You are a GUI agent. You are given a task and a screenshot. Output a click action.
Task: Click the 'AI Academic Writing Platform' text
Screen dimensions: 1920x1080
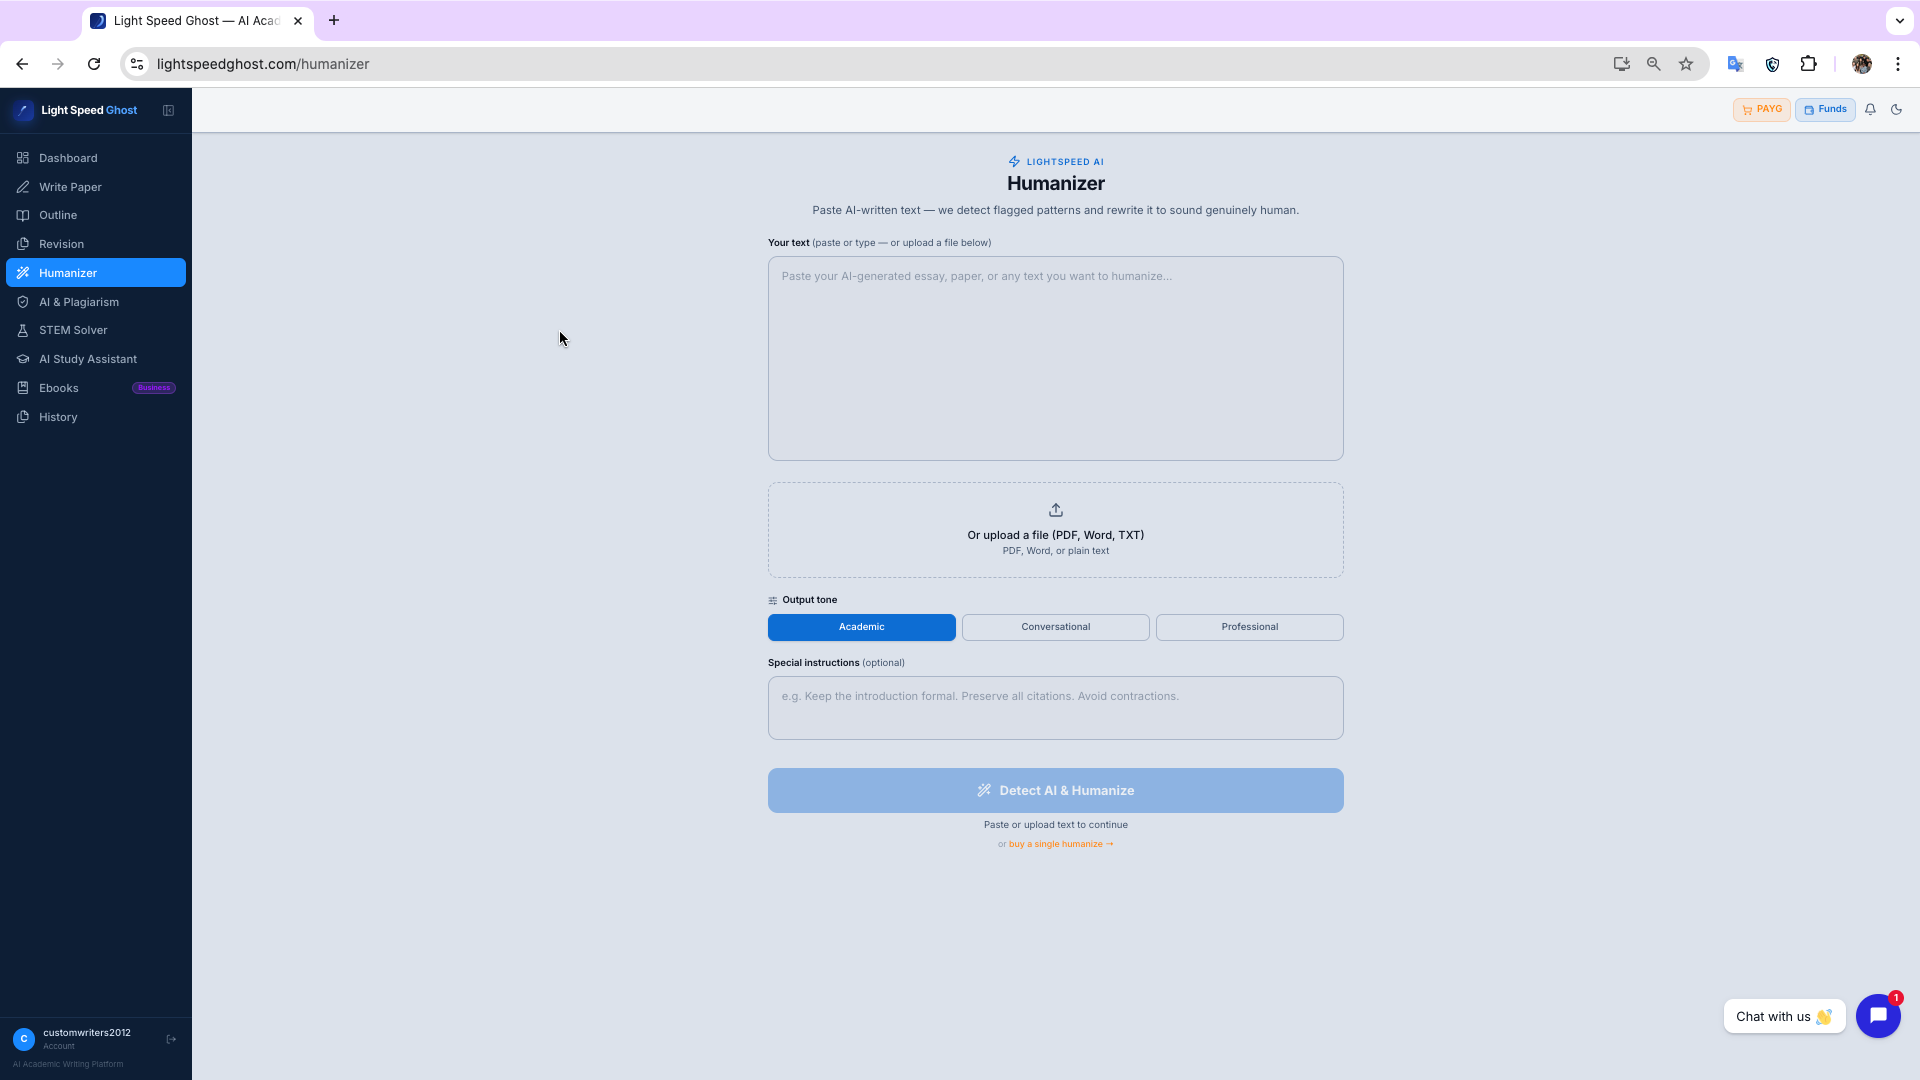pos(68,1064)
